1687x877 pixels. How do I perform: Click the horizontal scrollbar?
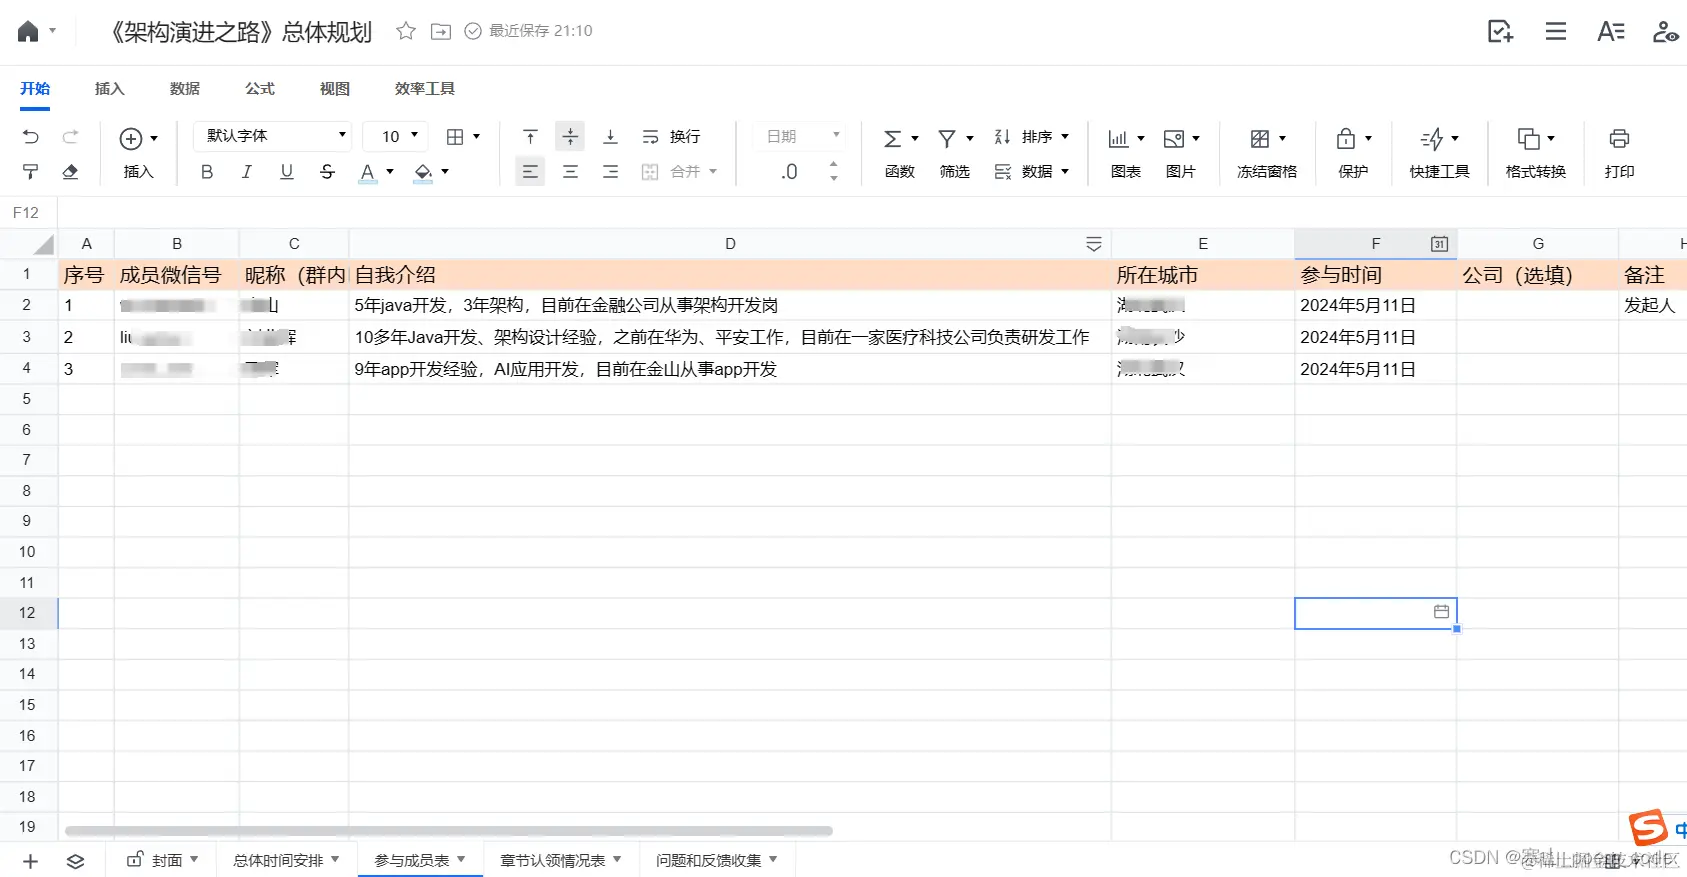(x=449, y=831)
